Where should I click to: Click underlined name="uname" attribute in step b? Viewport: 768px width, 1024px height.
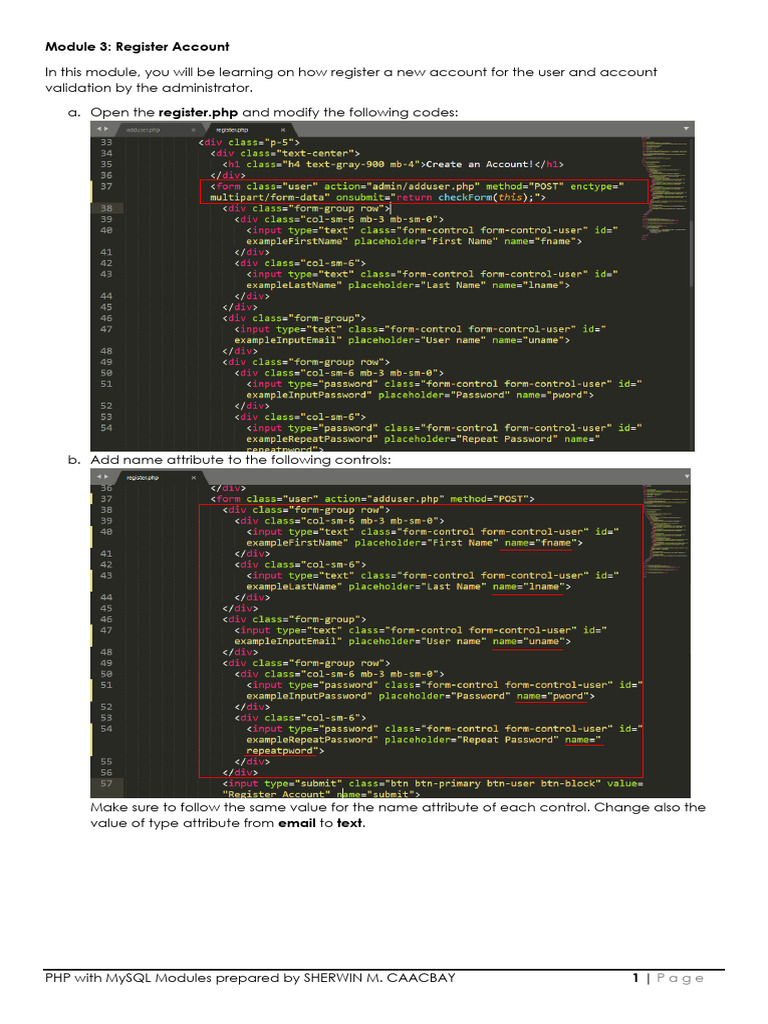(x=528, y=641)
